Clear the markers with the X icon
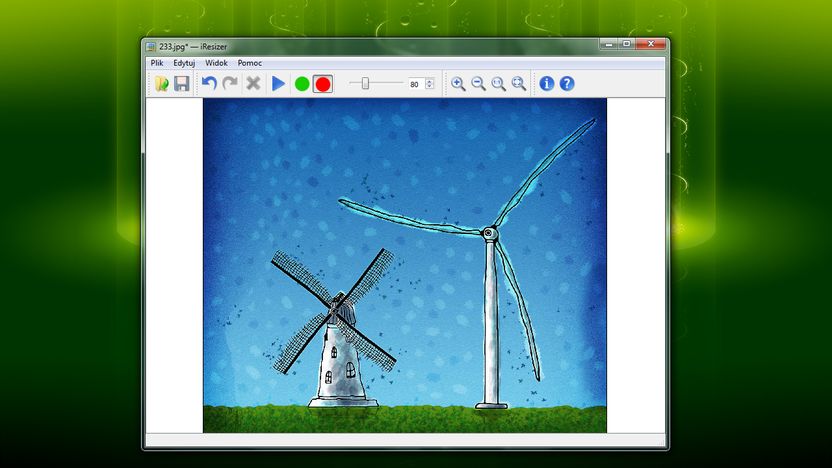The height and width of the screenshot is (468, 832). (x=253, y=83)
